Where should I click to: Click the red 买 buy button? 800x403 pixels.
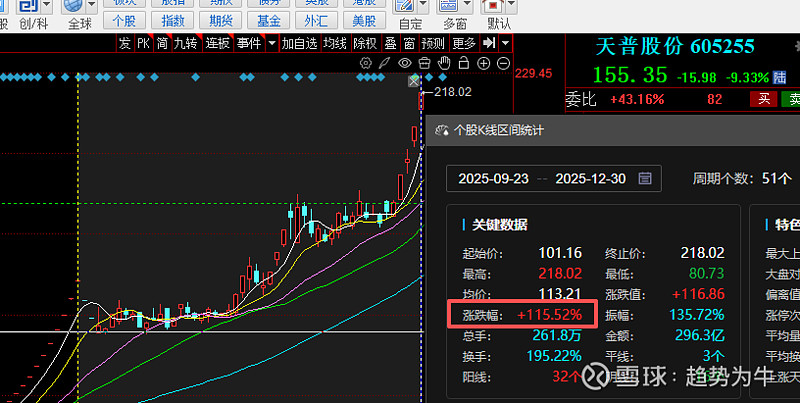[764, 99]
